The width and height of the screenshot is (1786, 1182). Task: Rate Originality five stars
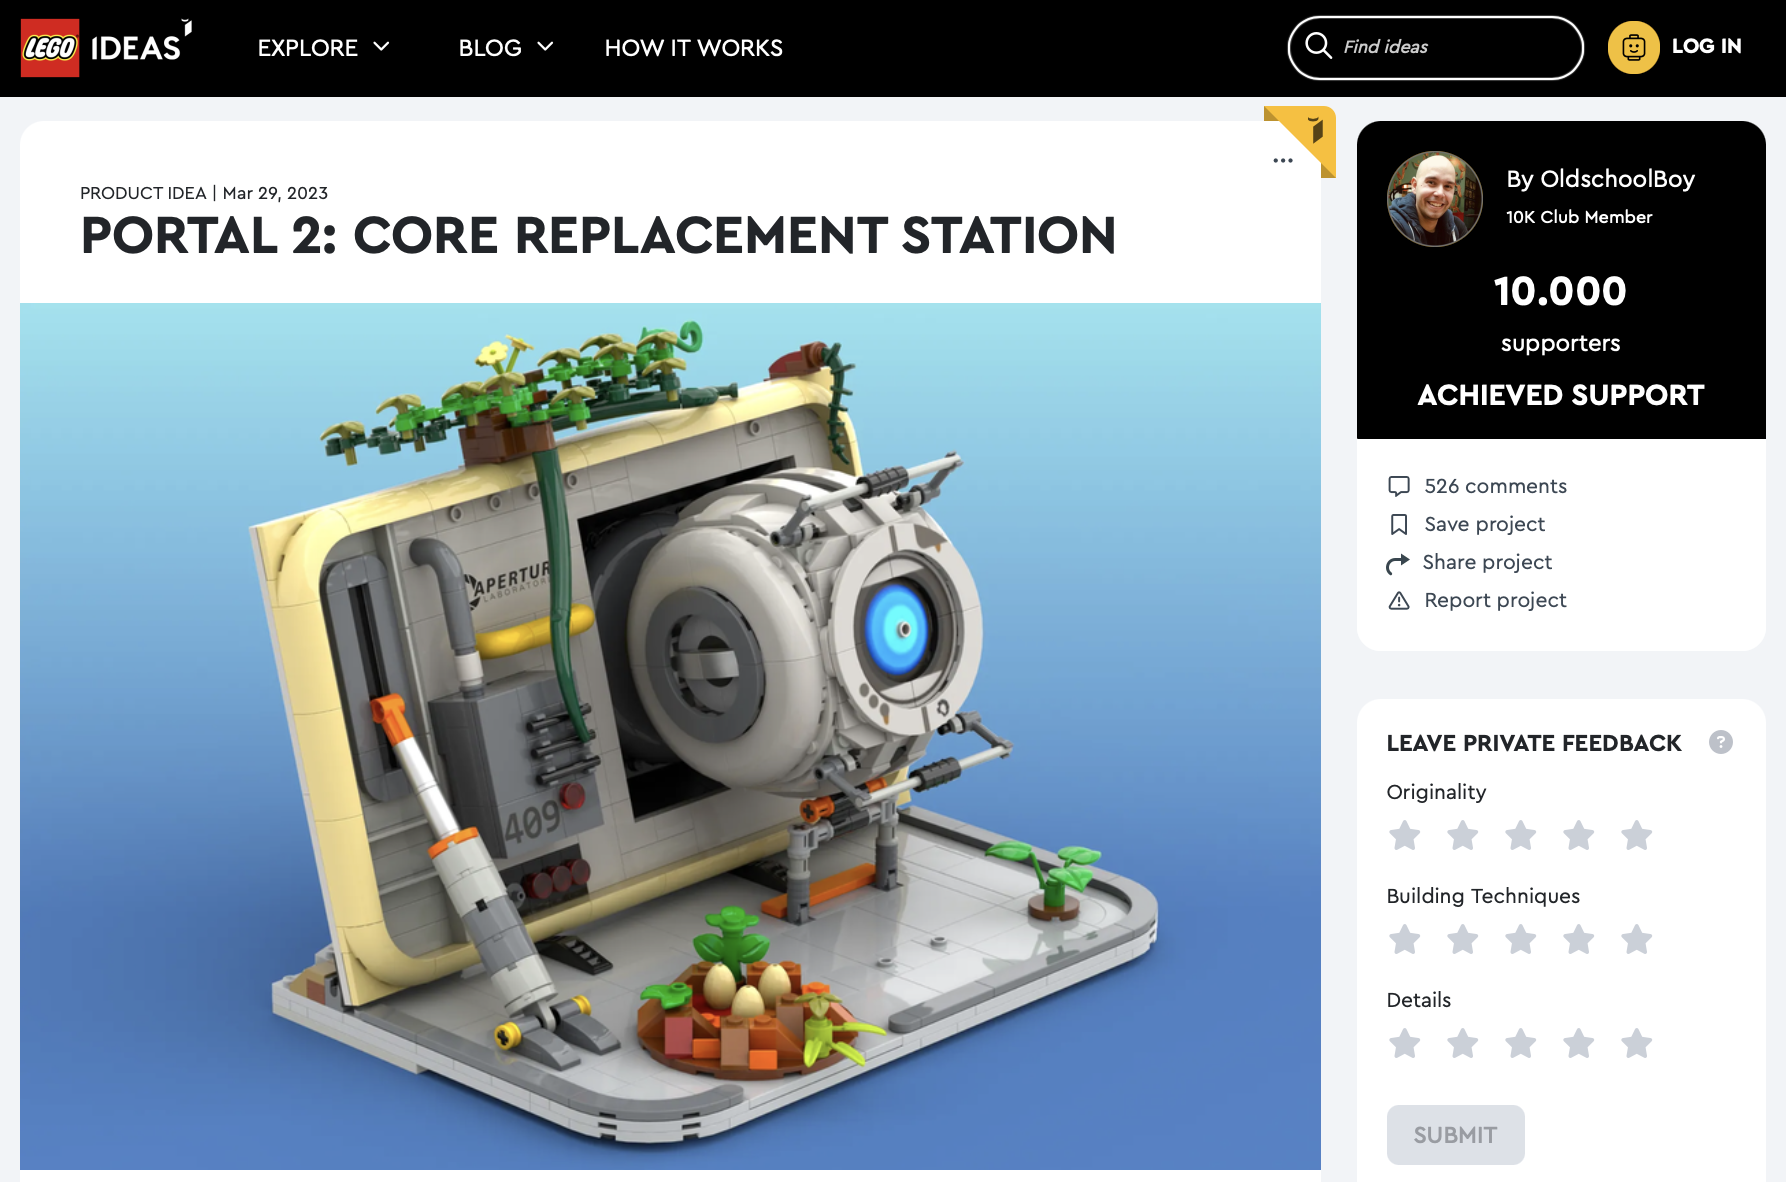click(1637, 835)
